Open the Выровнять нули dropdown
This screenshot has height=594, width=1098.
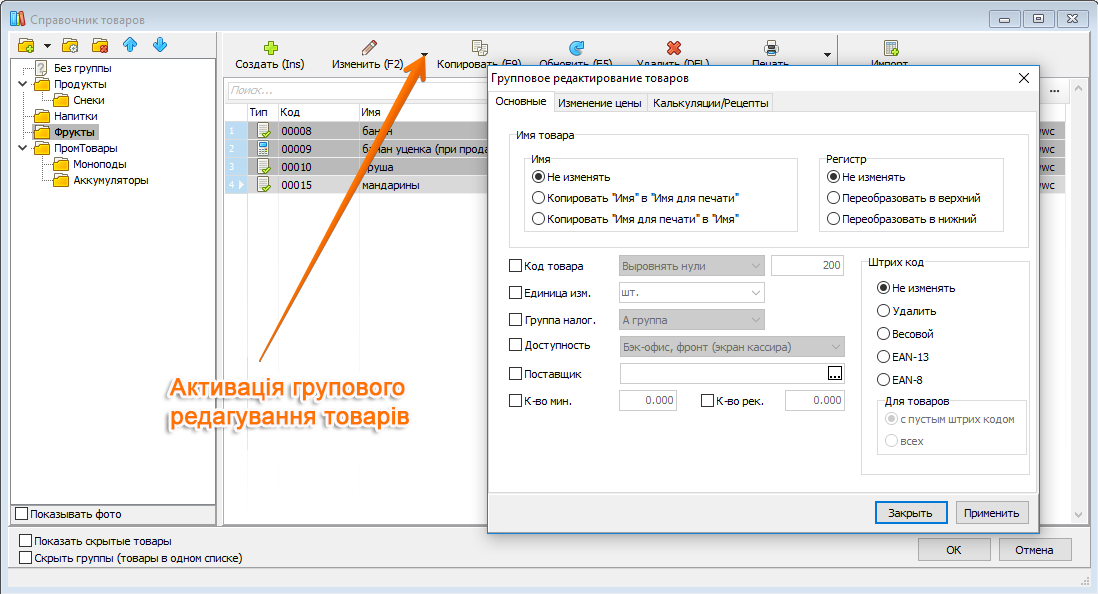point(691,266)
